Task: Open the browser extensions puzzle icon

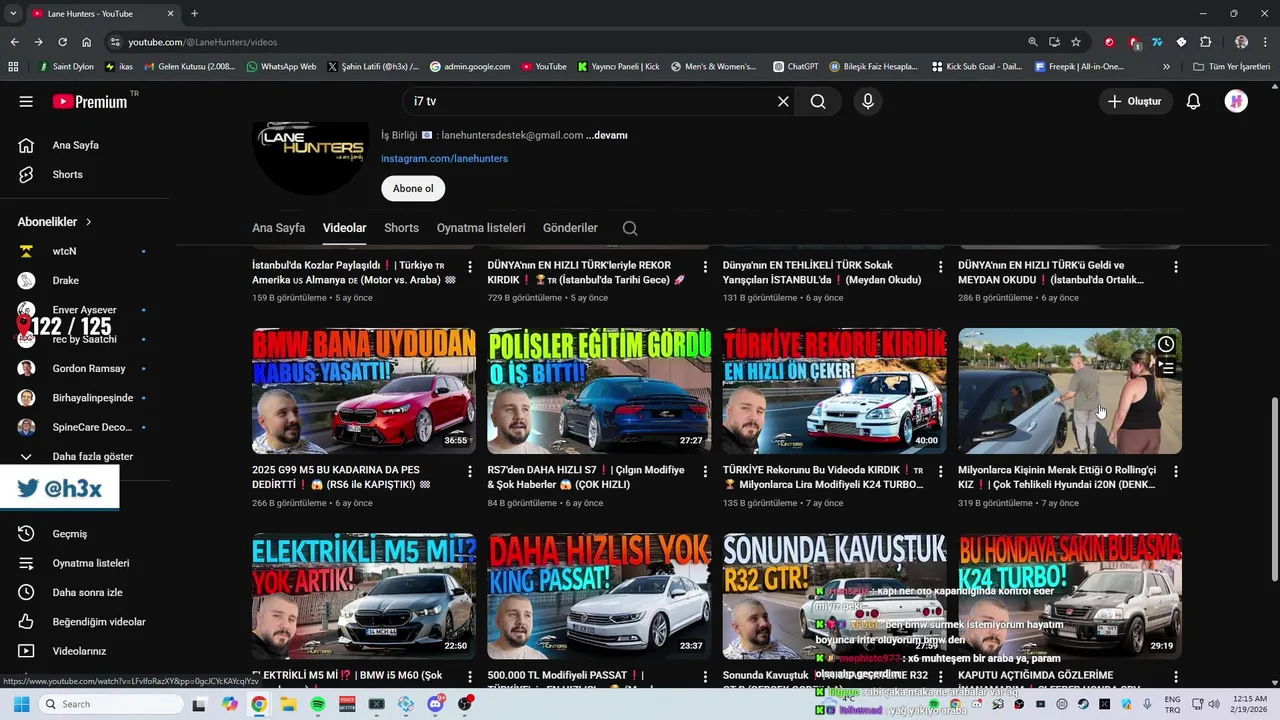Action: [1205, 42]
